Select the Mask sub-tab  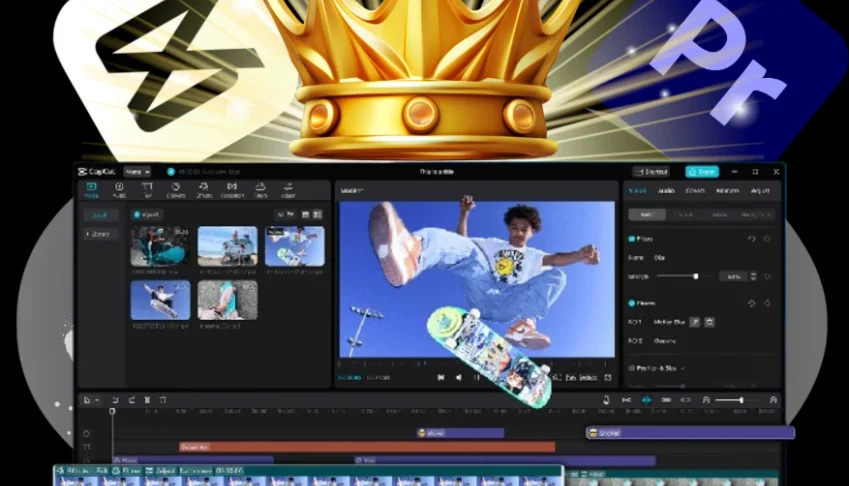pyautogui.click(x=720, y=215)
